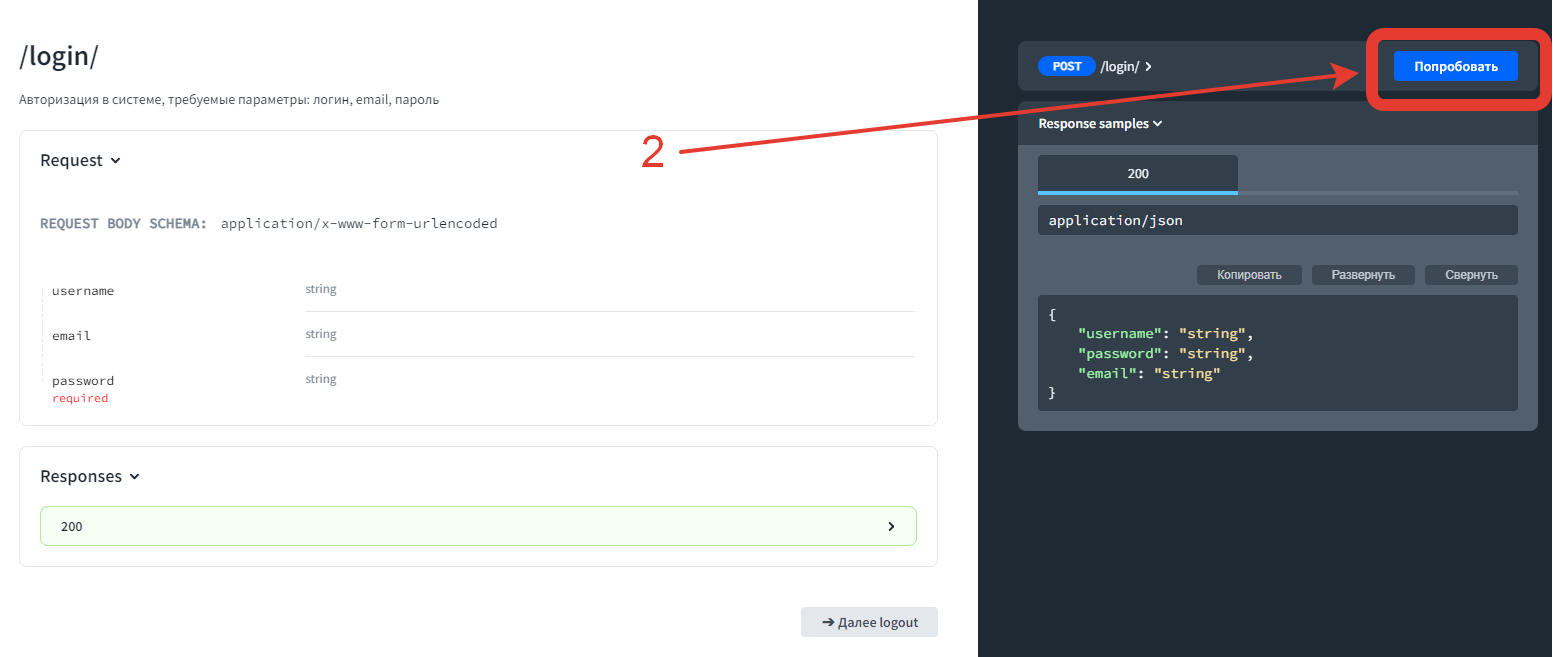Viewport: 1553px width, 657px height.
Task: Click the red required label under password
Action: tap(80, 398)
